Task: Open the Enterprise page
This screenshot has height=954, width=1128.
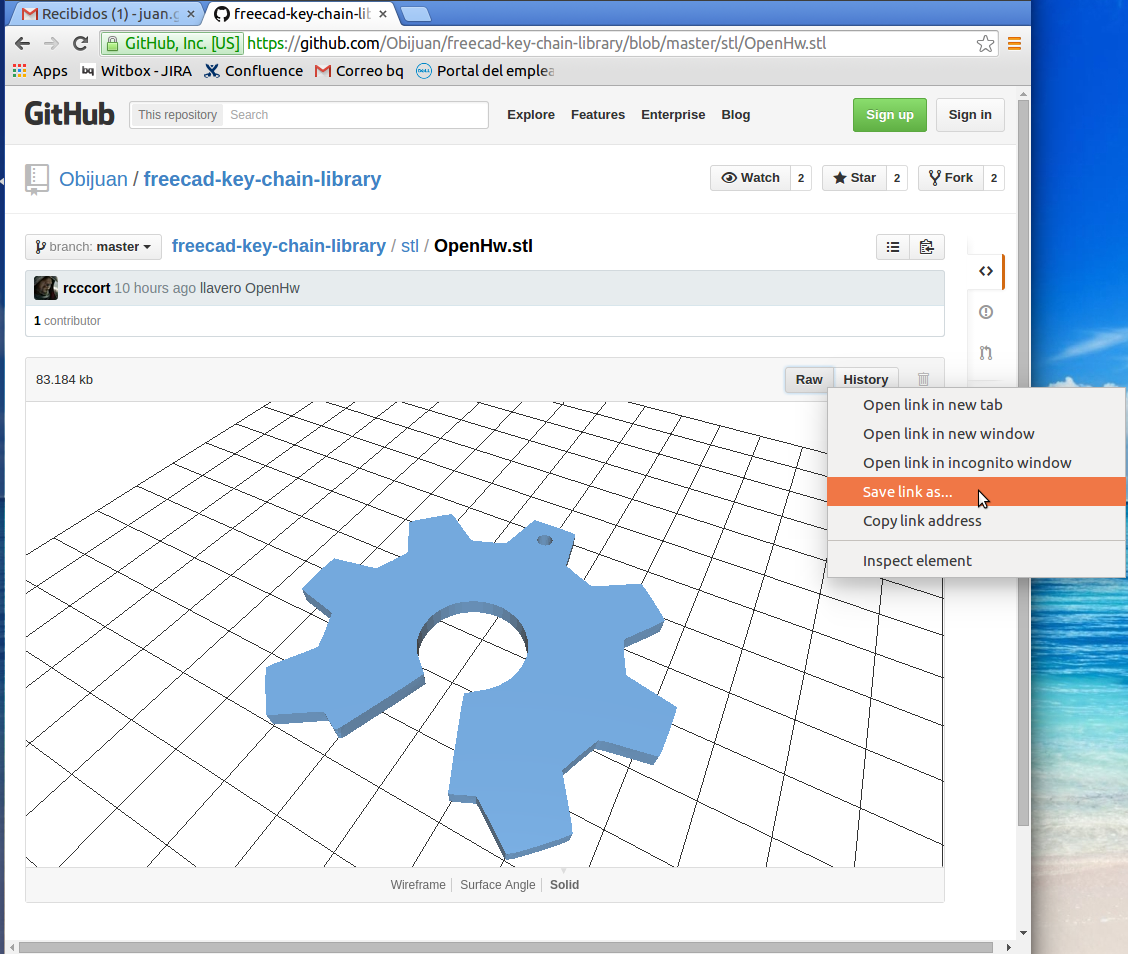Action: pyautogui.click(x=673, y=114)
